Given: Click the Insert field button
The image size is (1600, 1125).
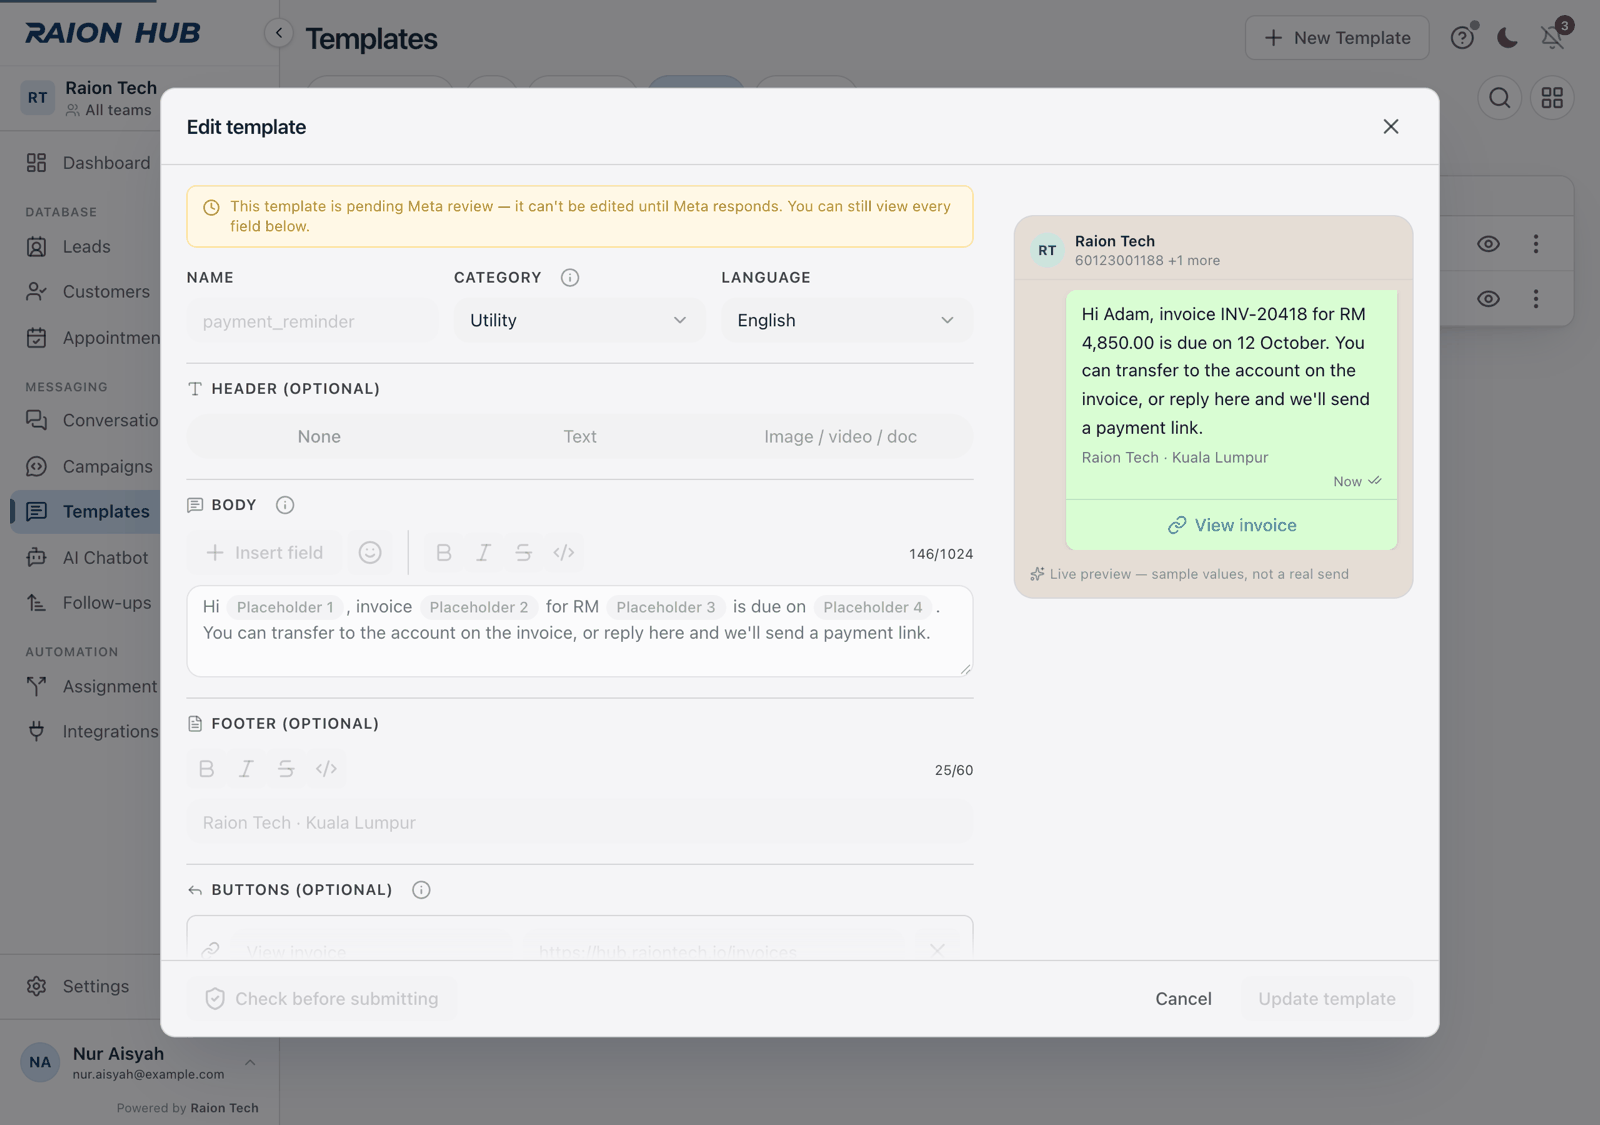Looking at the screenshot, I should point(264,553).
